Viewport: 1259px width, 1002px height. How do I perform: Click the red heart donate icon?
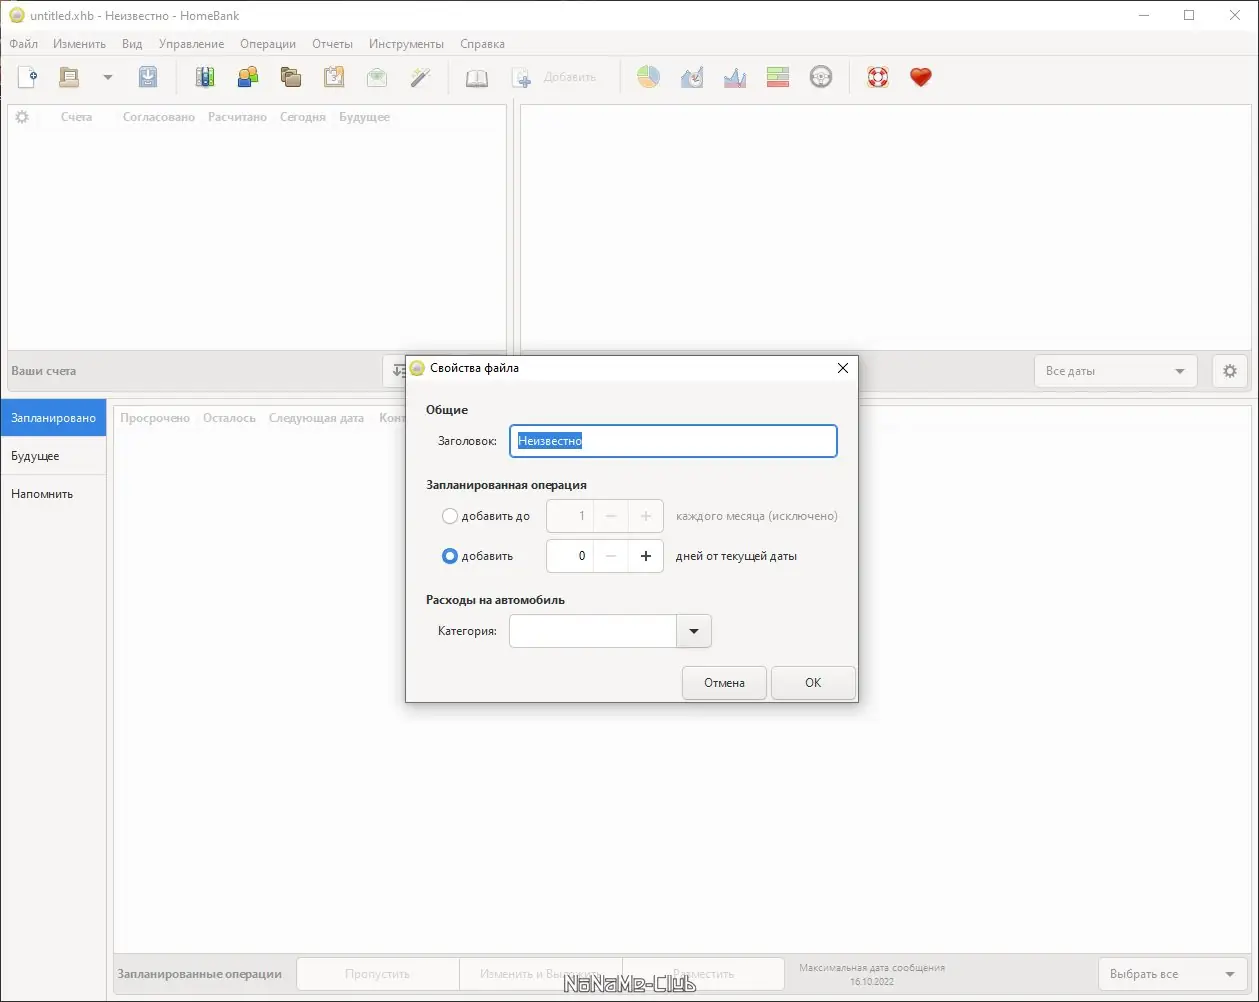pos(921,77)
